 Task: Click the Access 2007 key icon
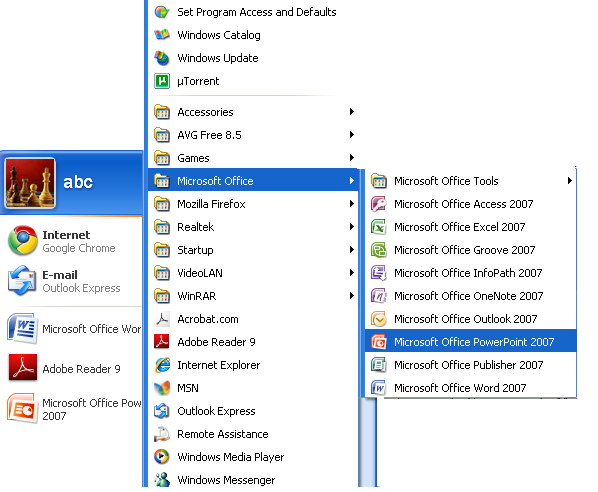379,204
